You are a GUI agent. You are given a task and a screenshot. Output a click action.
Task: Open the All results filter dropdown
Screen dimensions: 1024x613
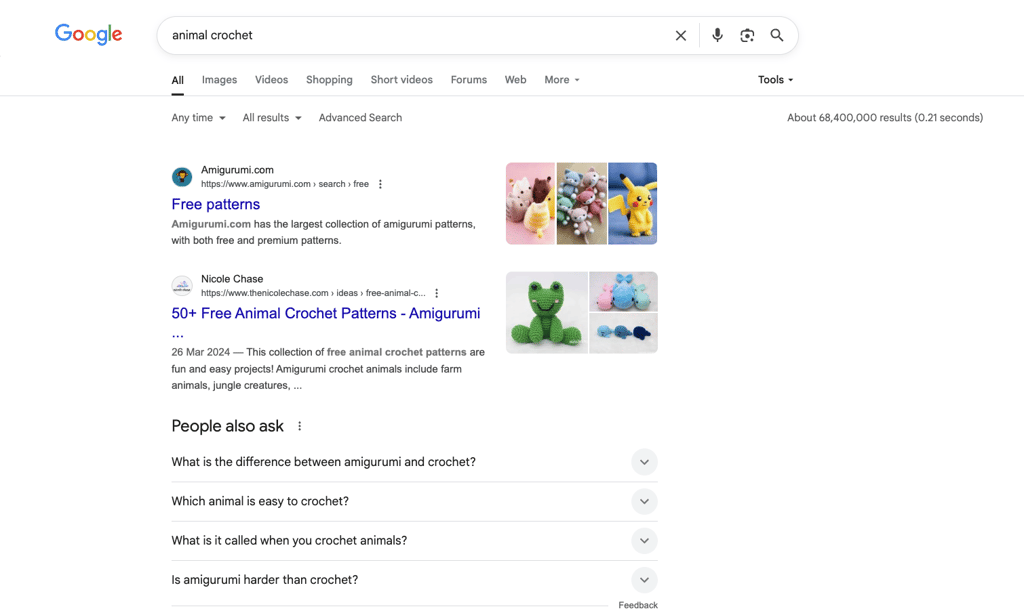[272, 118]
